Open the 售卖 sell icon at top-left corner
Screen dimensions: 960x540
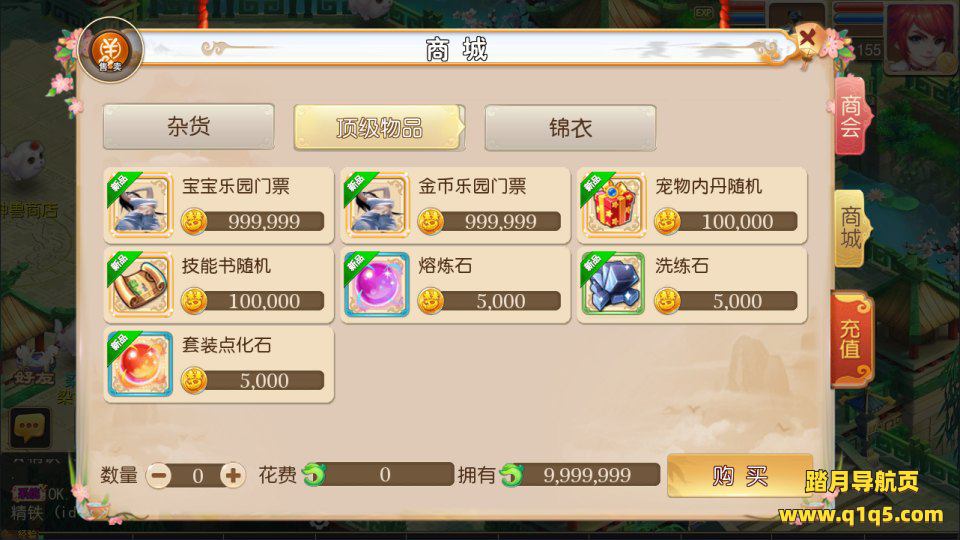pyautogui.click(x=111, y=50)
